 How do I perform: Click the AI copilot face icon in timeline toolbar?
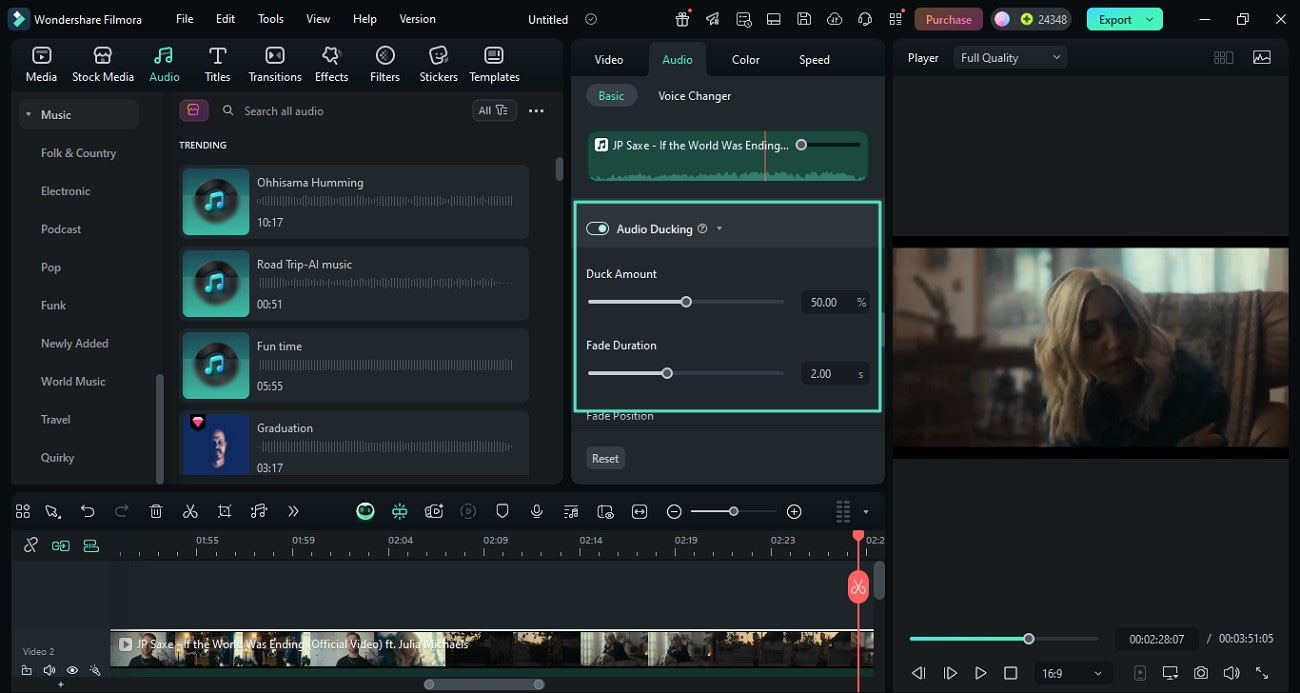coord(365,511)
